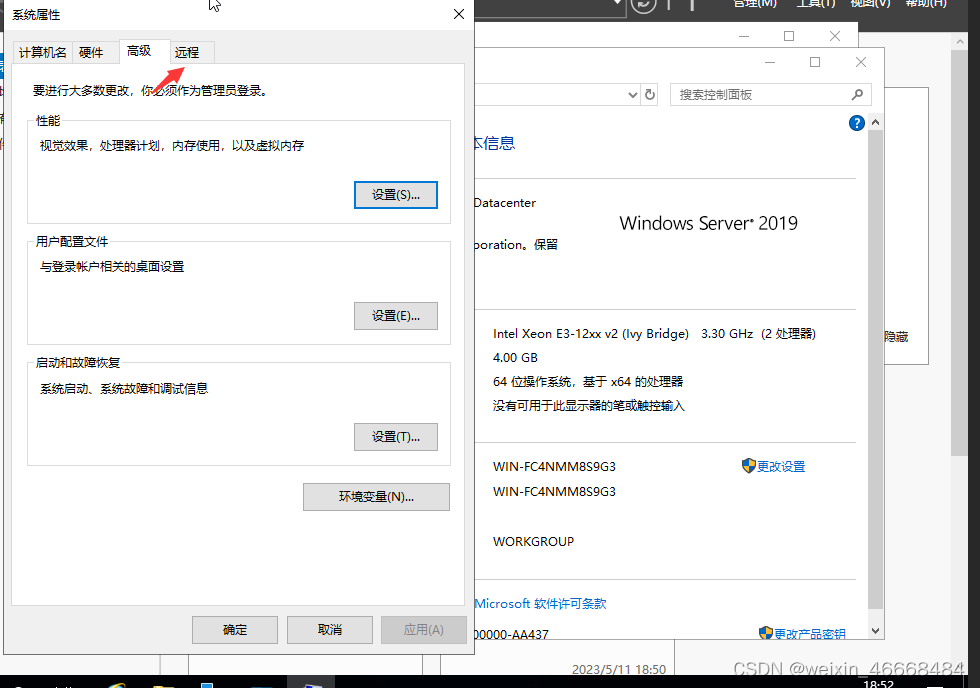Expand the address bar history dropdown
Image resolution: width=980 pixels, height=688 pixels.
pos(632,95)
